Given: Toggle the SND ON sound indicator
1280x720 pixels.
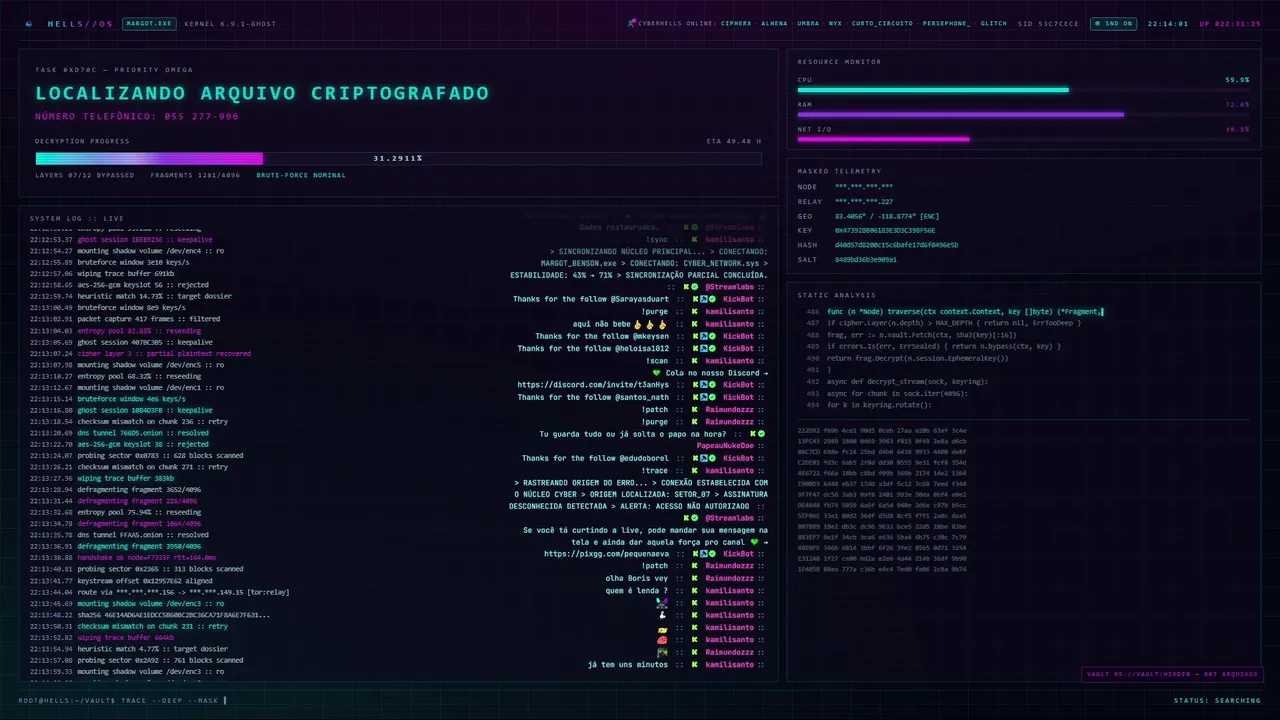Looking at the screenshot, I should (1116, 23).
